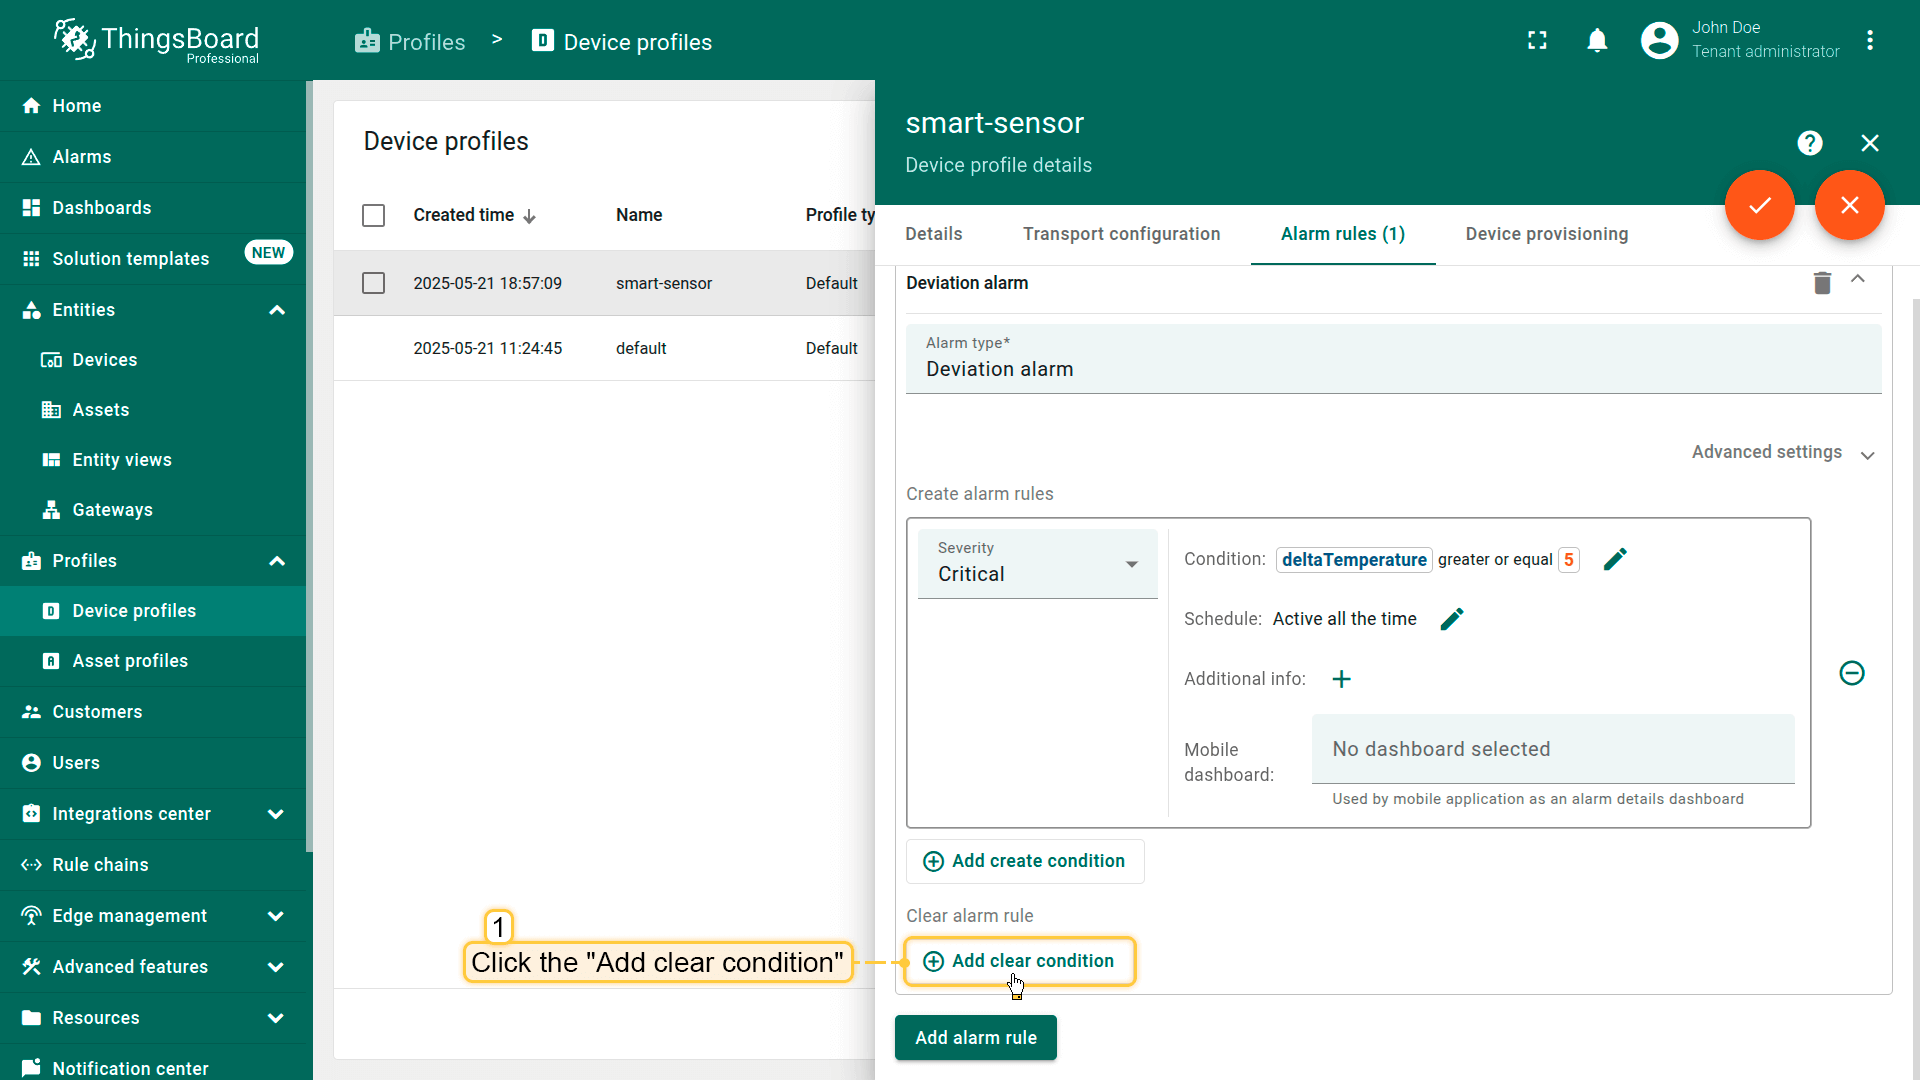Add additional info with plus icon
Image resolution: width=1920 pixels, height=1080 pixels.
click(1342, 679)
